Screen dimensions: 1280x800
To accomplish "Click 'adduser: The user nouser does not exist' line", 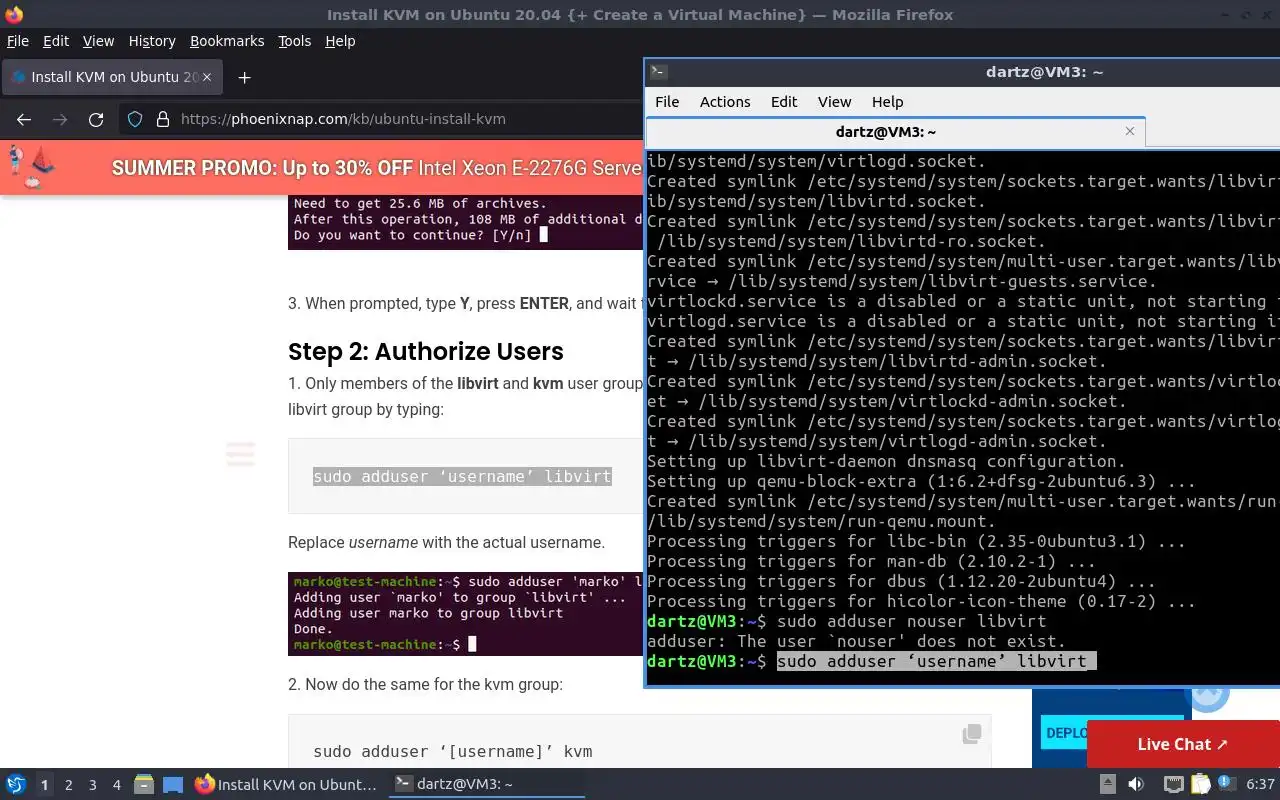I will [856, 641].
